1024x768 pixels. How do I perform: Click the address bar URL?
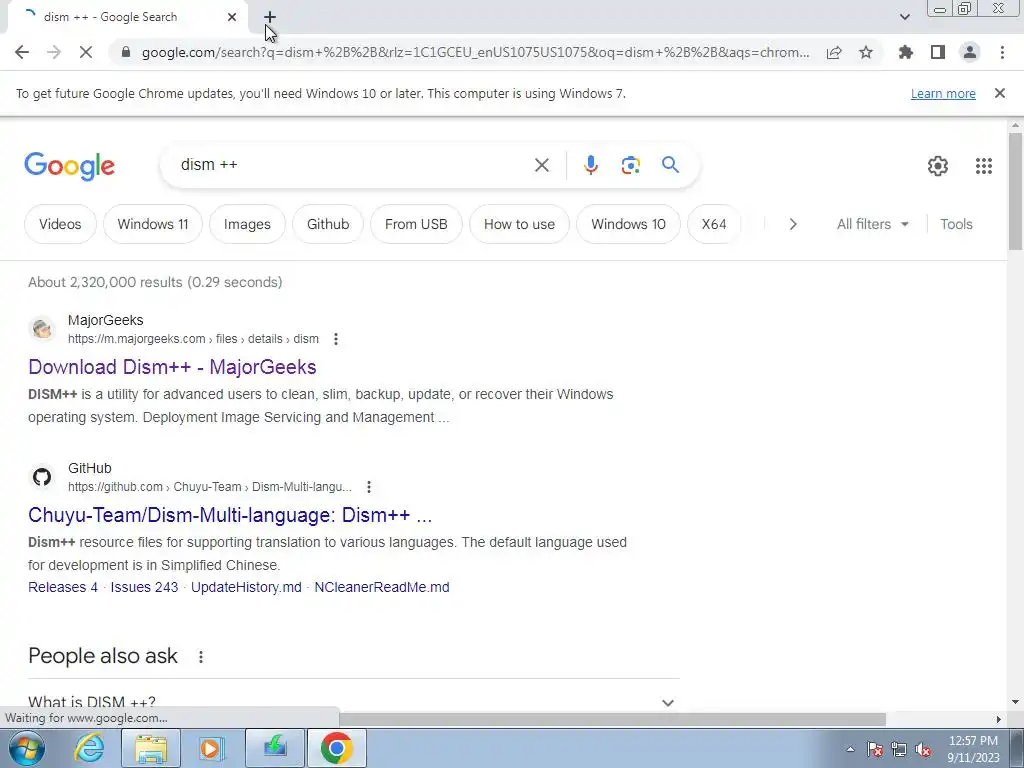[x=475, y=52]
